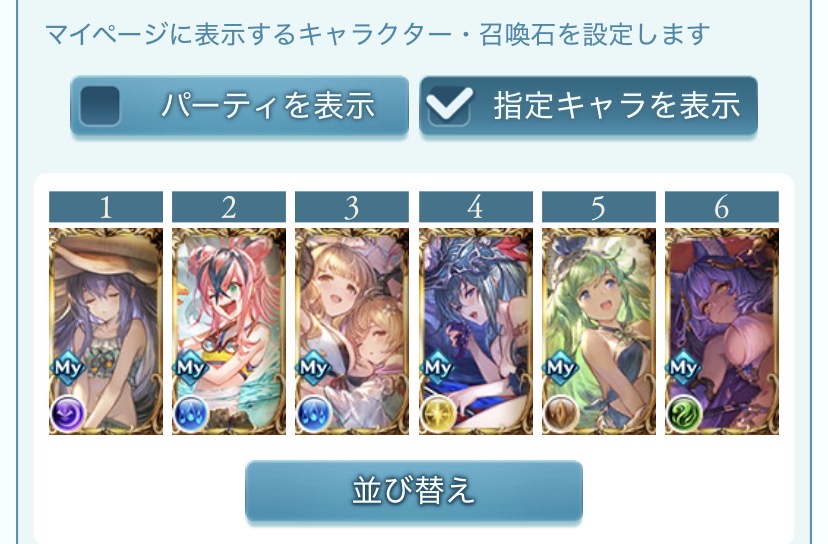Click slot number 4 header

pyautogui.click(x=476, y=207)
